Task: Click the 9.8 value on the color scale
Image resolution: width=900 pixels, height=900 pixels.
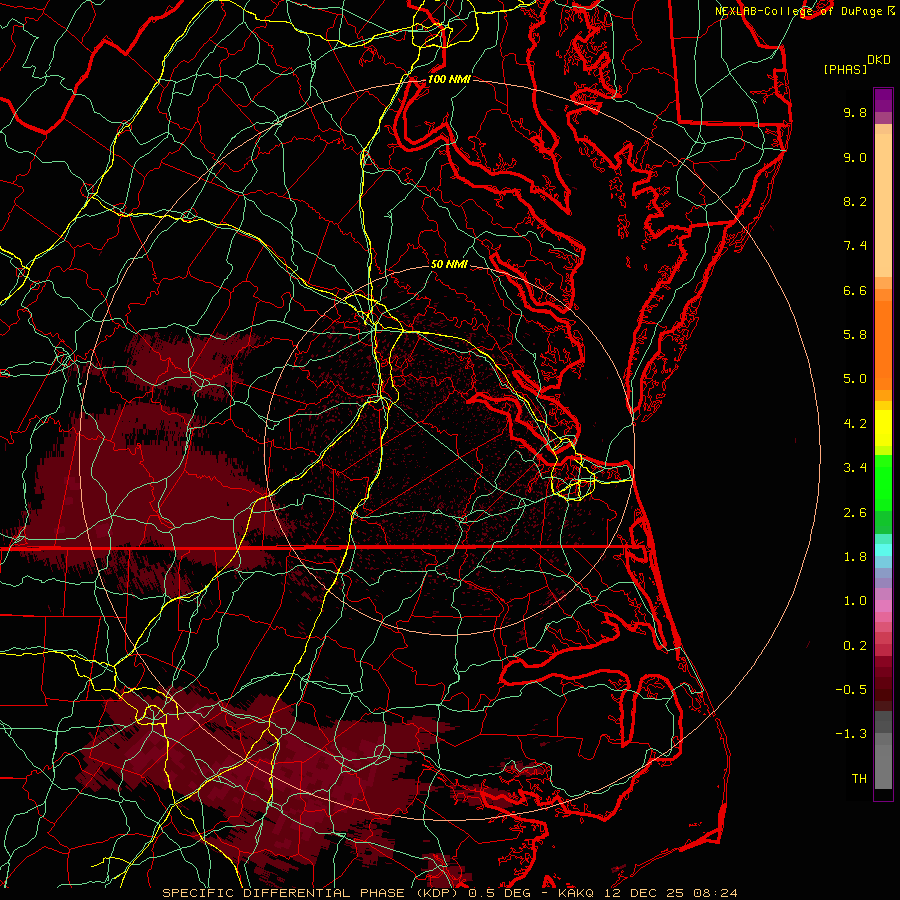Action: (855, 112)
